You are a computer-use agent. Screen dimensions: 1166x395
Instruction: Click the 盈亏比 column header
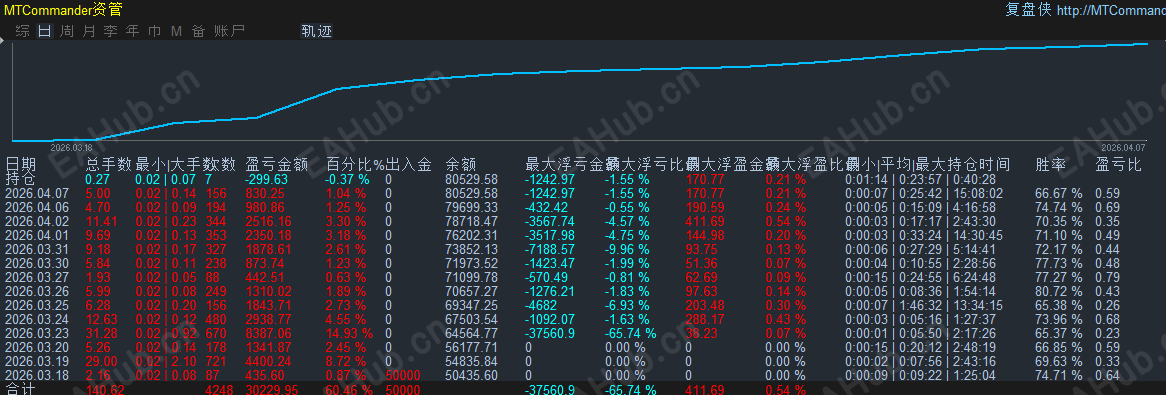1118,164
